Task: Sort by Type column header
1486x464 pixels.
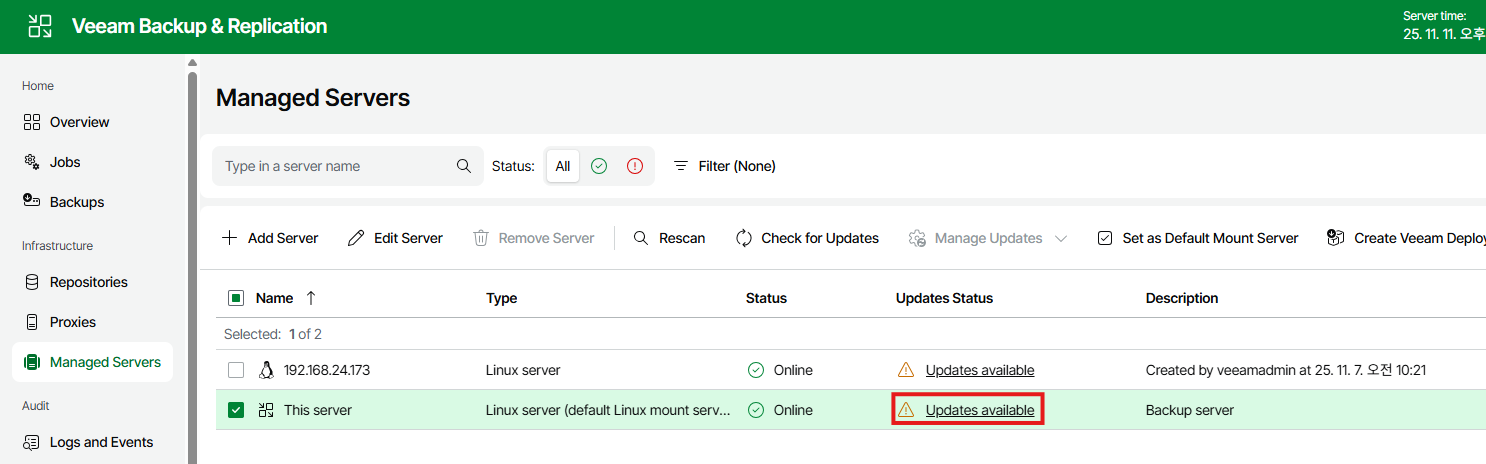Action: coord(502,298)
